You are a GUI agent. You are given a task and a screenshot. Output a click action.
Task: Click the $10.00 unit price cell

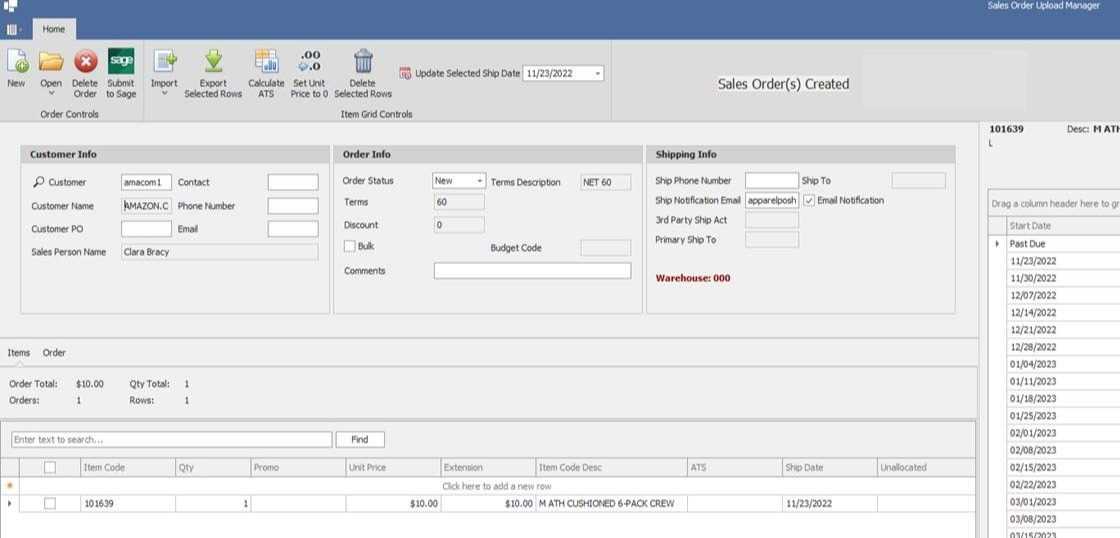pos(393,503)
